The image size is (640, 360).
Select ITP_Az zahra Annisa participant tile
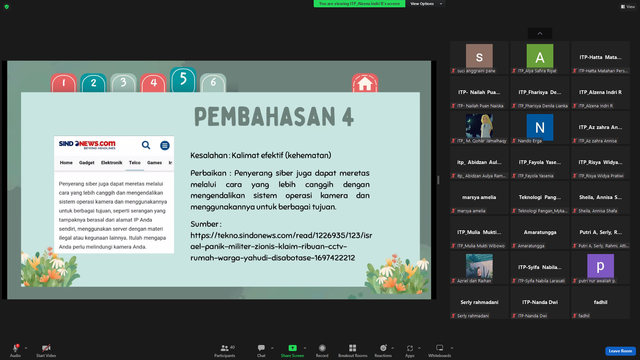coord(600,128)
